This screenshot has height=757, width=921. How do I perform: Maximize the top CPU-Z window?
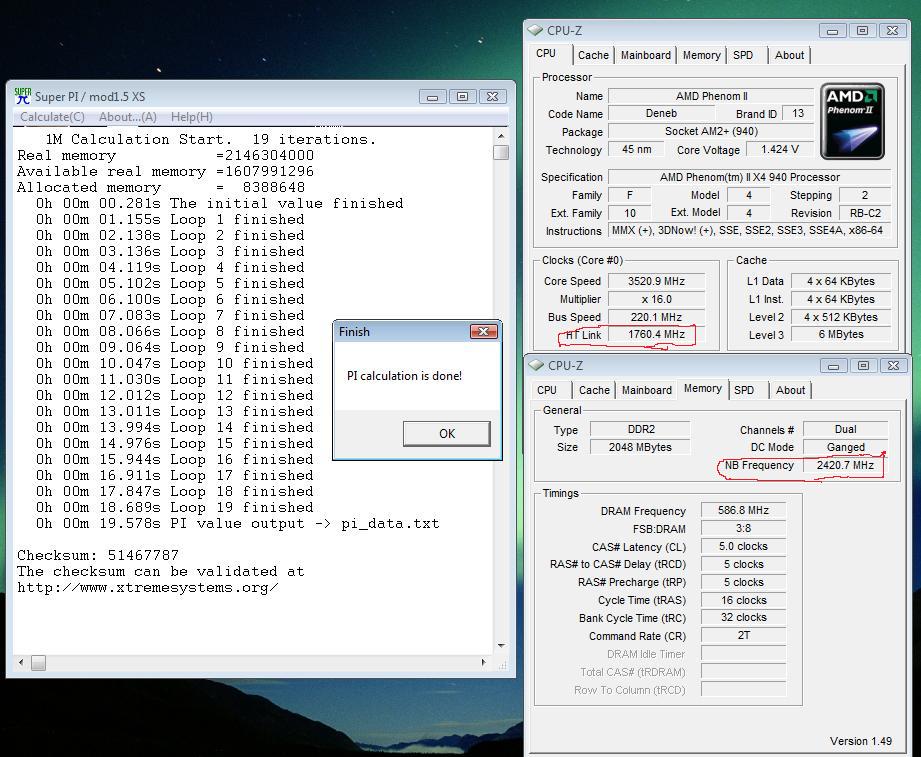pyautogui.click(x=862, y=31)
